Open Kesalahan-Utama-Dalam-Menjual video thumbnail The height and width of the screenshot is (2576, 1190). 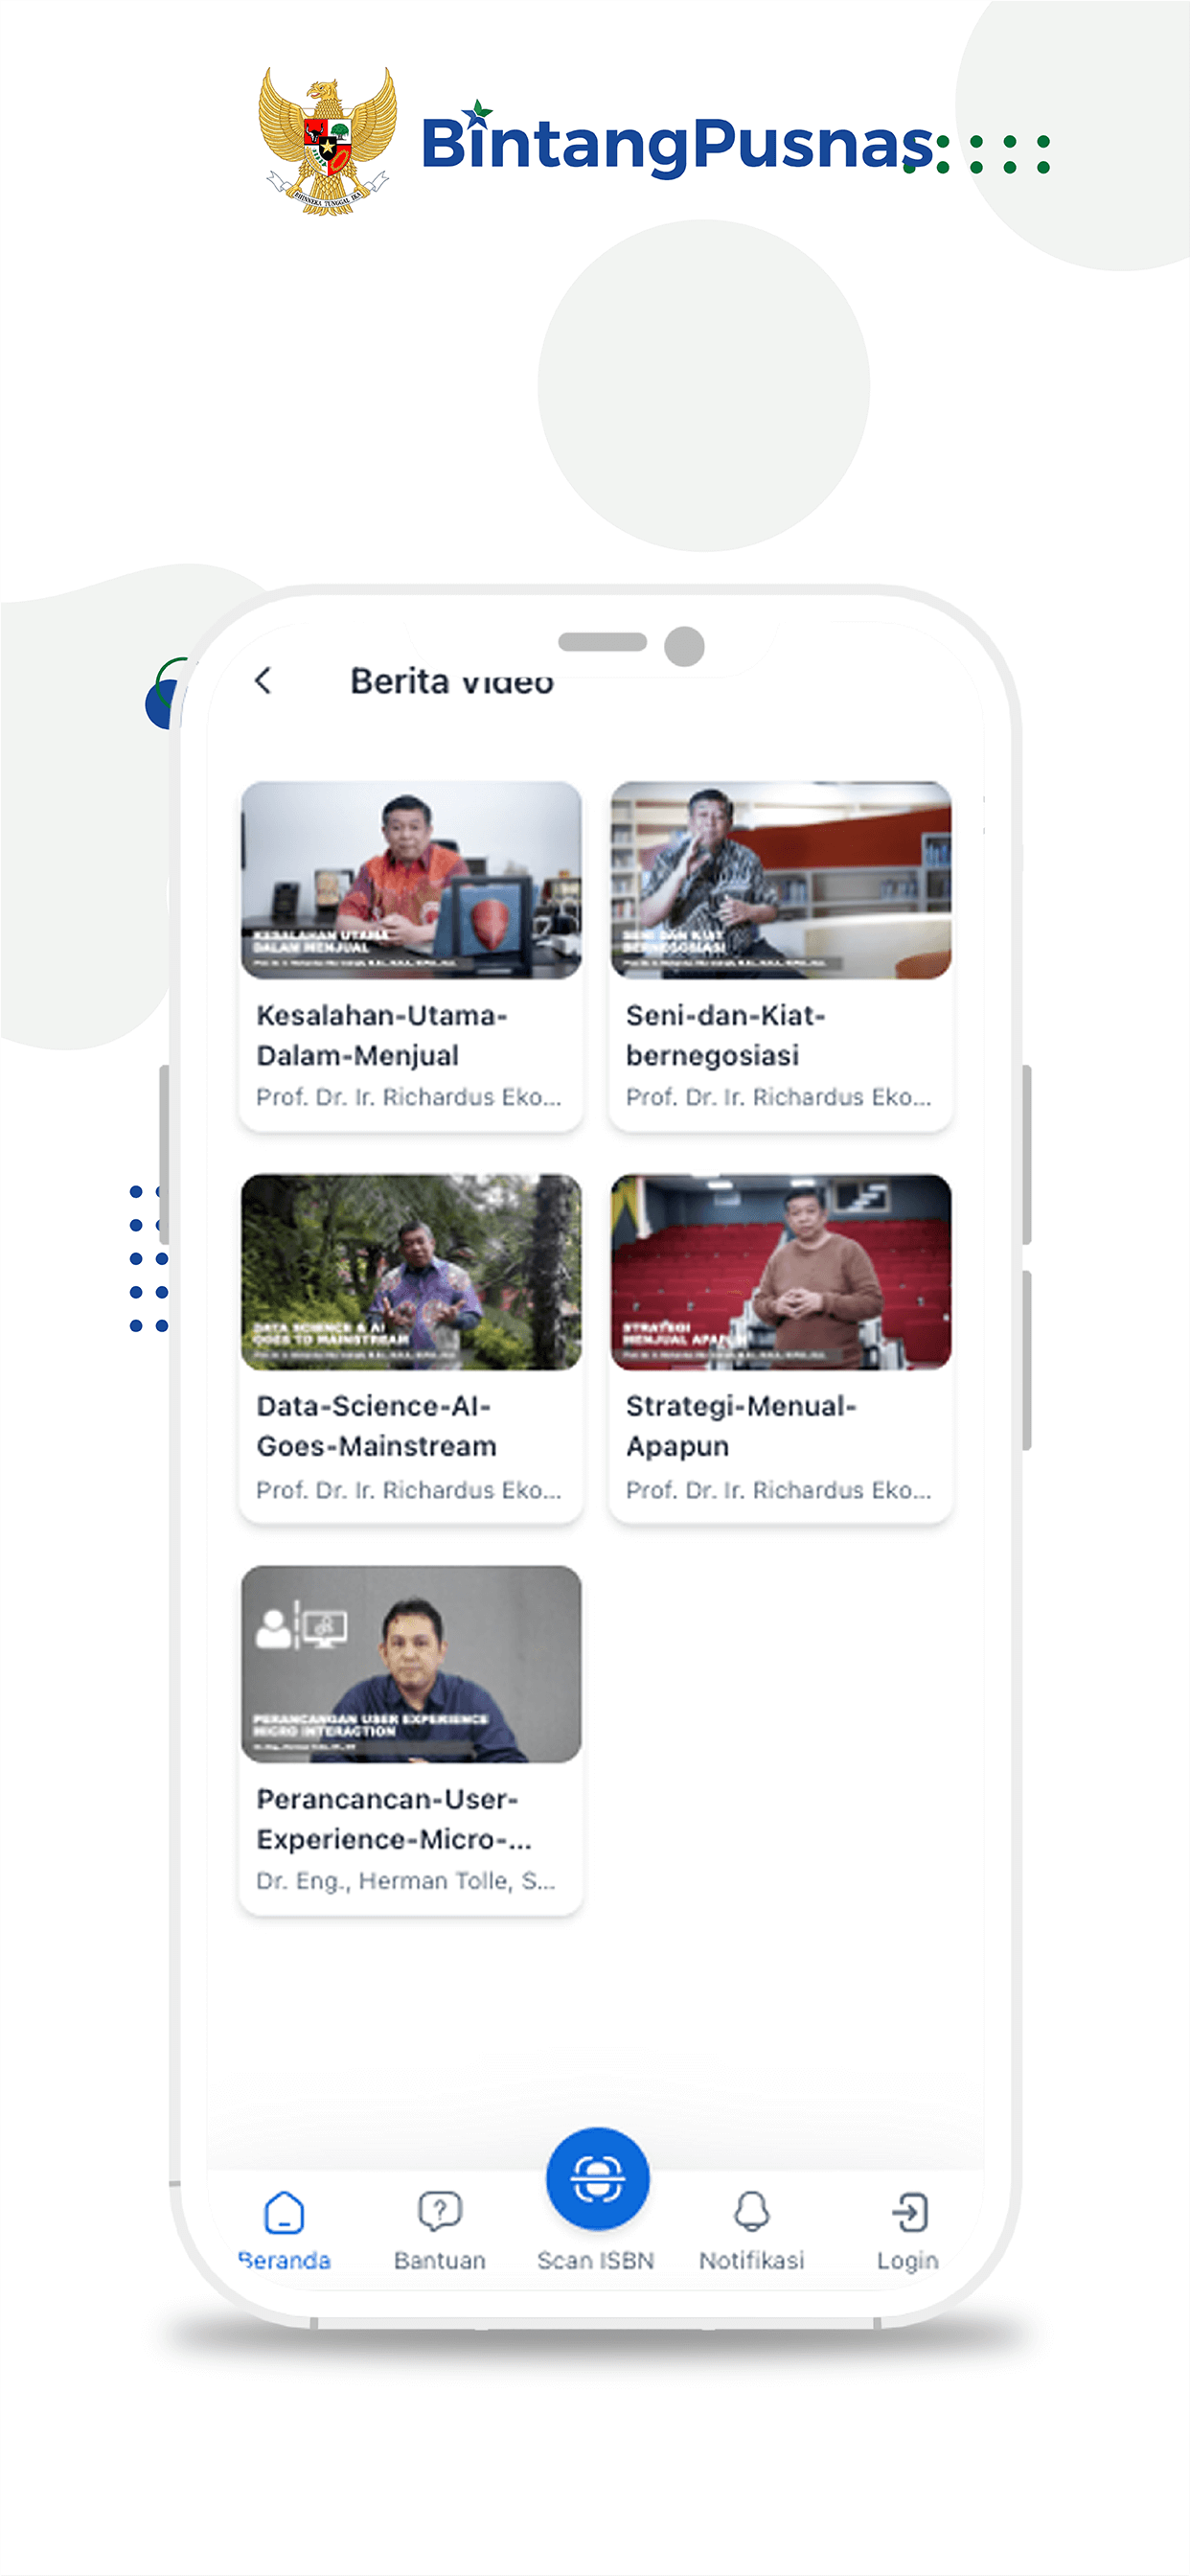411,880
